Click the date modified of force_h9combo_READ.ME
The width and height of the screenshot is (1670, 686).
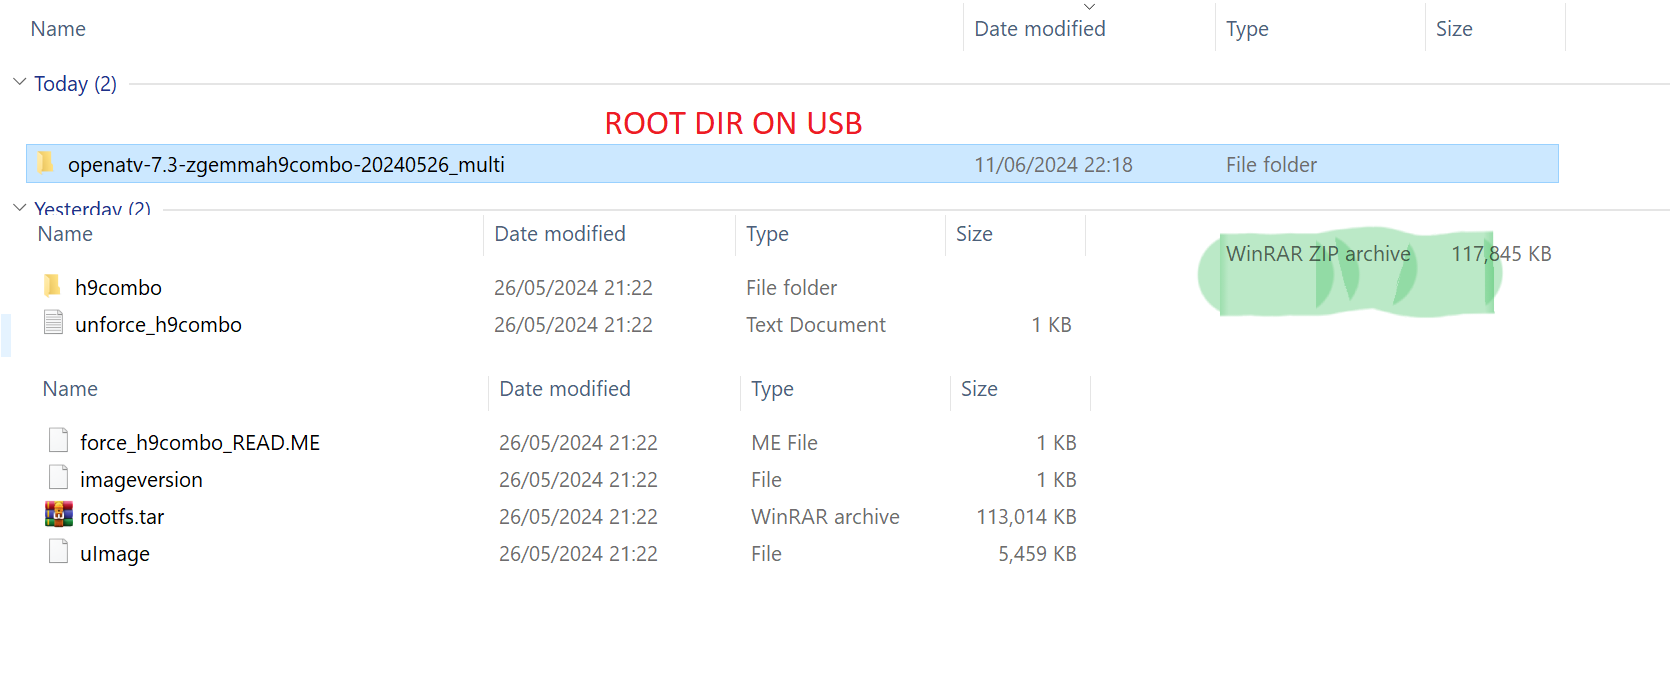[x=578, y=443]
